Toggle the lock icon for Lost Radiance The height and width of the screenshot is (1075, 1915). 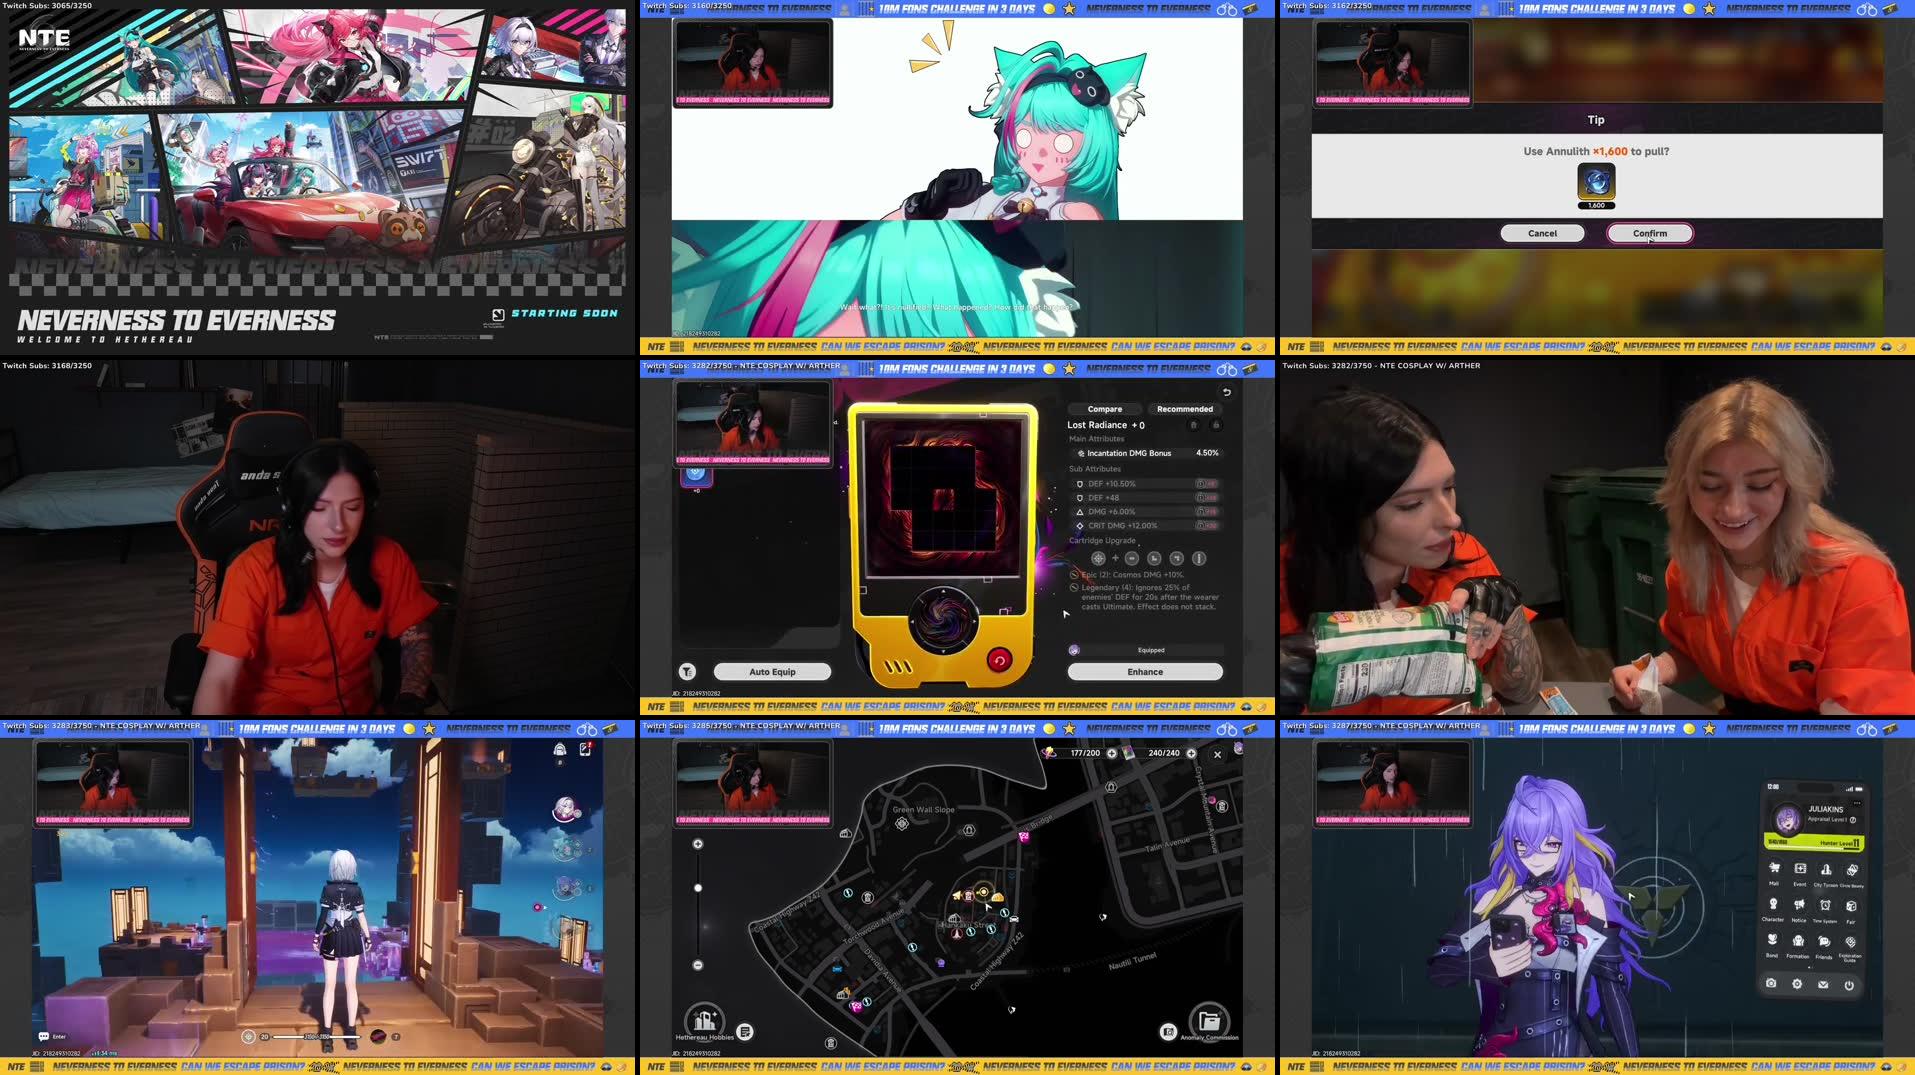point(1216,425)
